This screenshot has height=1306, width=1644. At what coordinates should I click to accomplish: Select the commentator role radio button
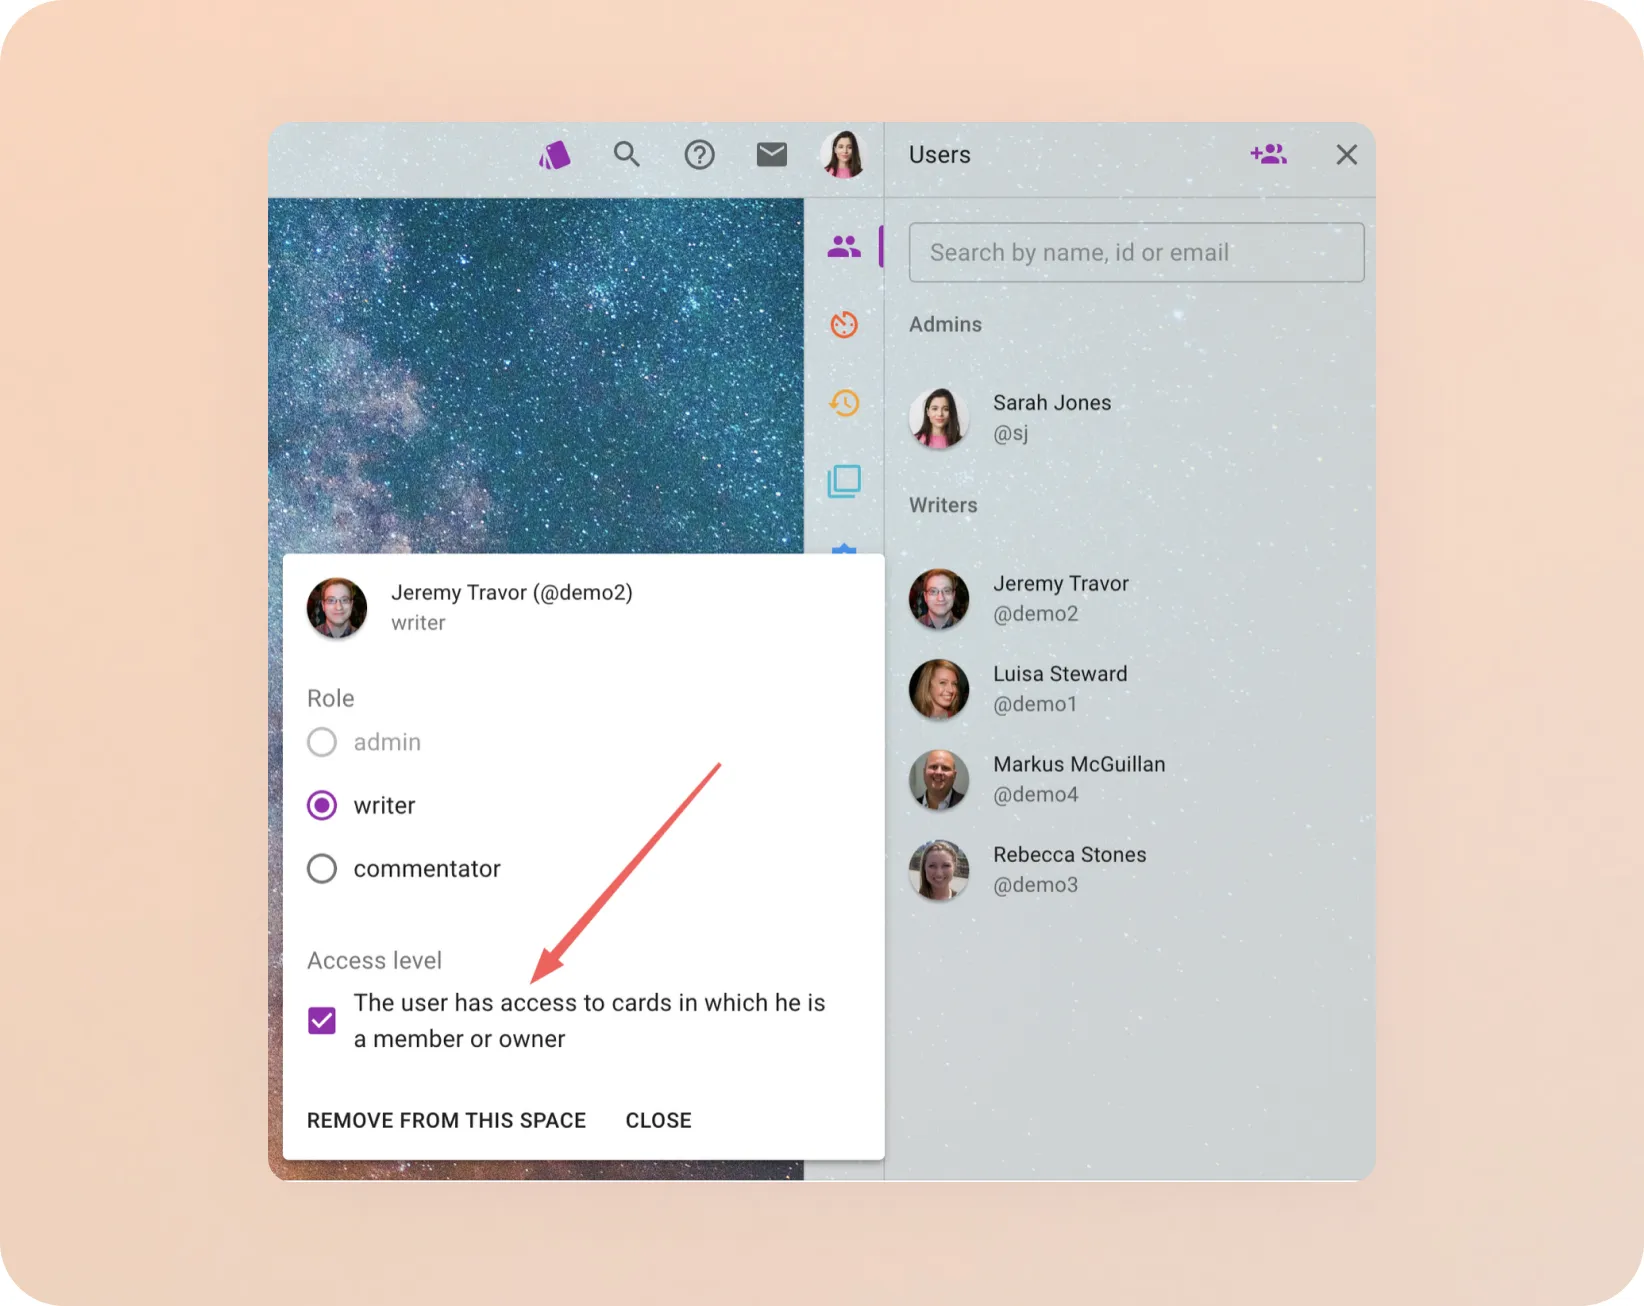(x=322, y=868)
